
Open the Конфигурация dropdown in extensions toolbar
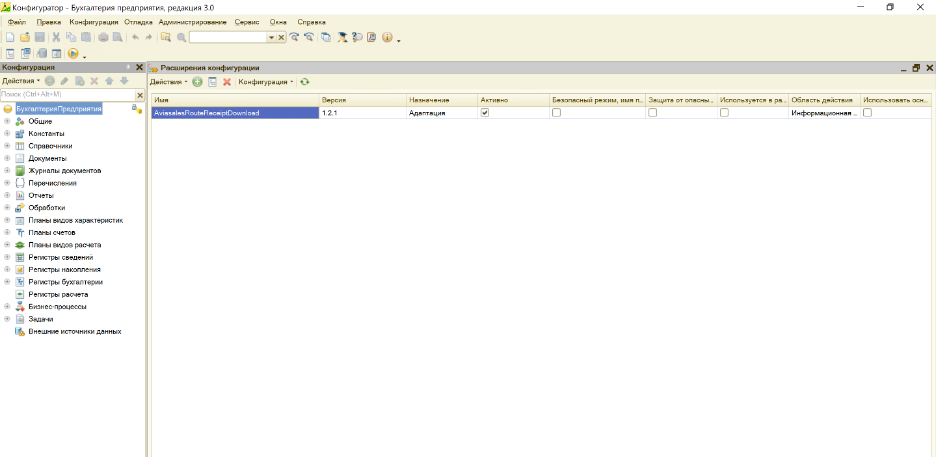pyautogui.click(x=266, y=82)
